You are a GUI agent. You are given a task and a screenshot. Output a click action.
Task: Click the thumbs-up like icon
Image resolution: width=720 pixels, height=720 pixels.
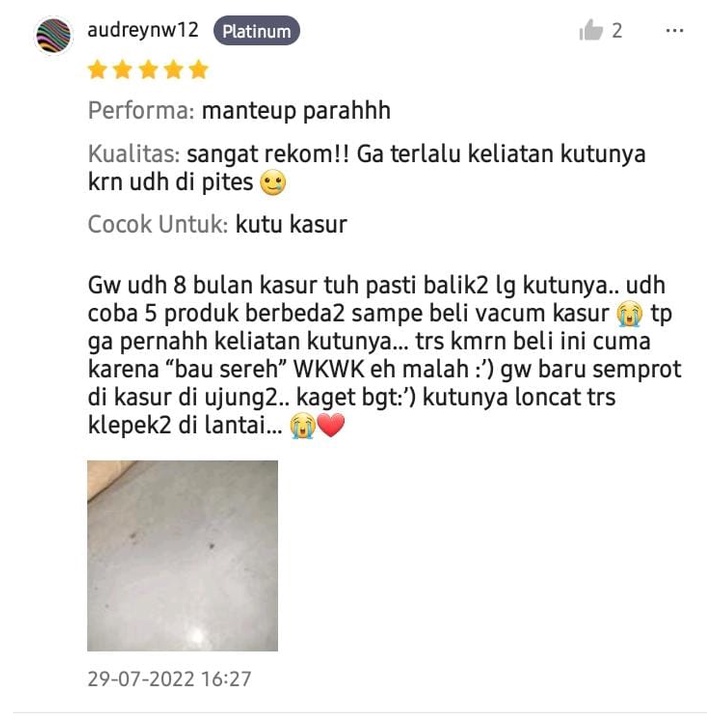coord(591,30)
